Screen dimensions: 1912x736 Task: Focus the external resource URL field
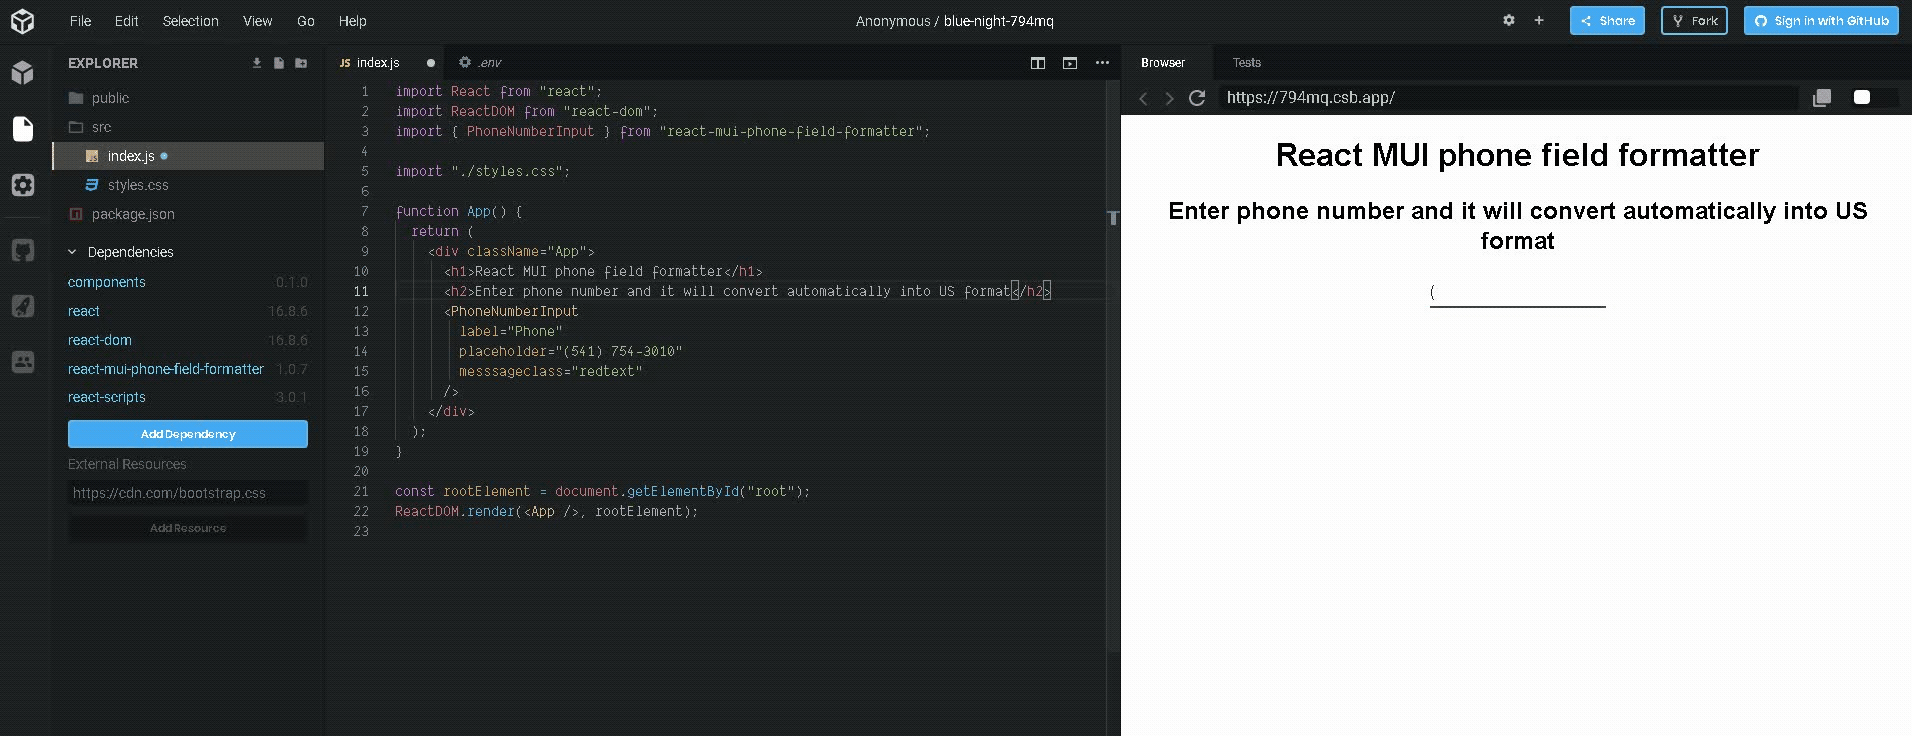[x=188, y=493]
